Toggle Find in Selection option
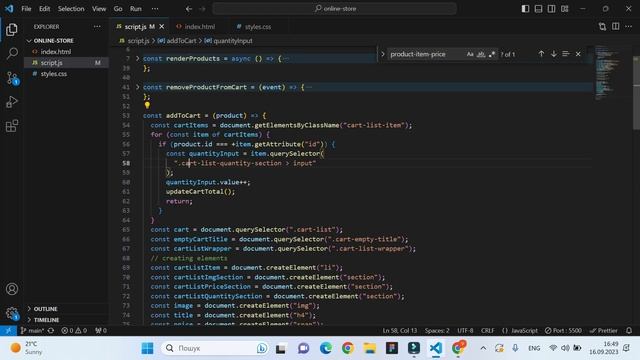The width and height of the screenshot is (640, 360). click(566, 54)
